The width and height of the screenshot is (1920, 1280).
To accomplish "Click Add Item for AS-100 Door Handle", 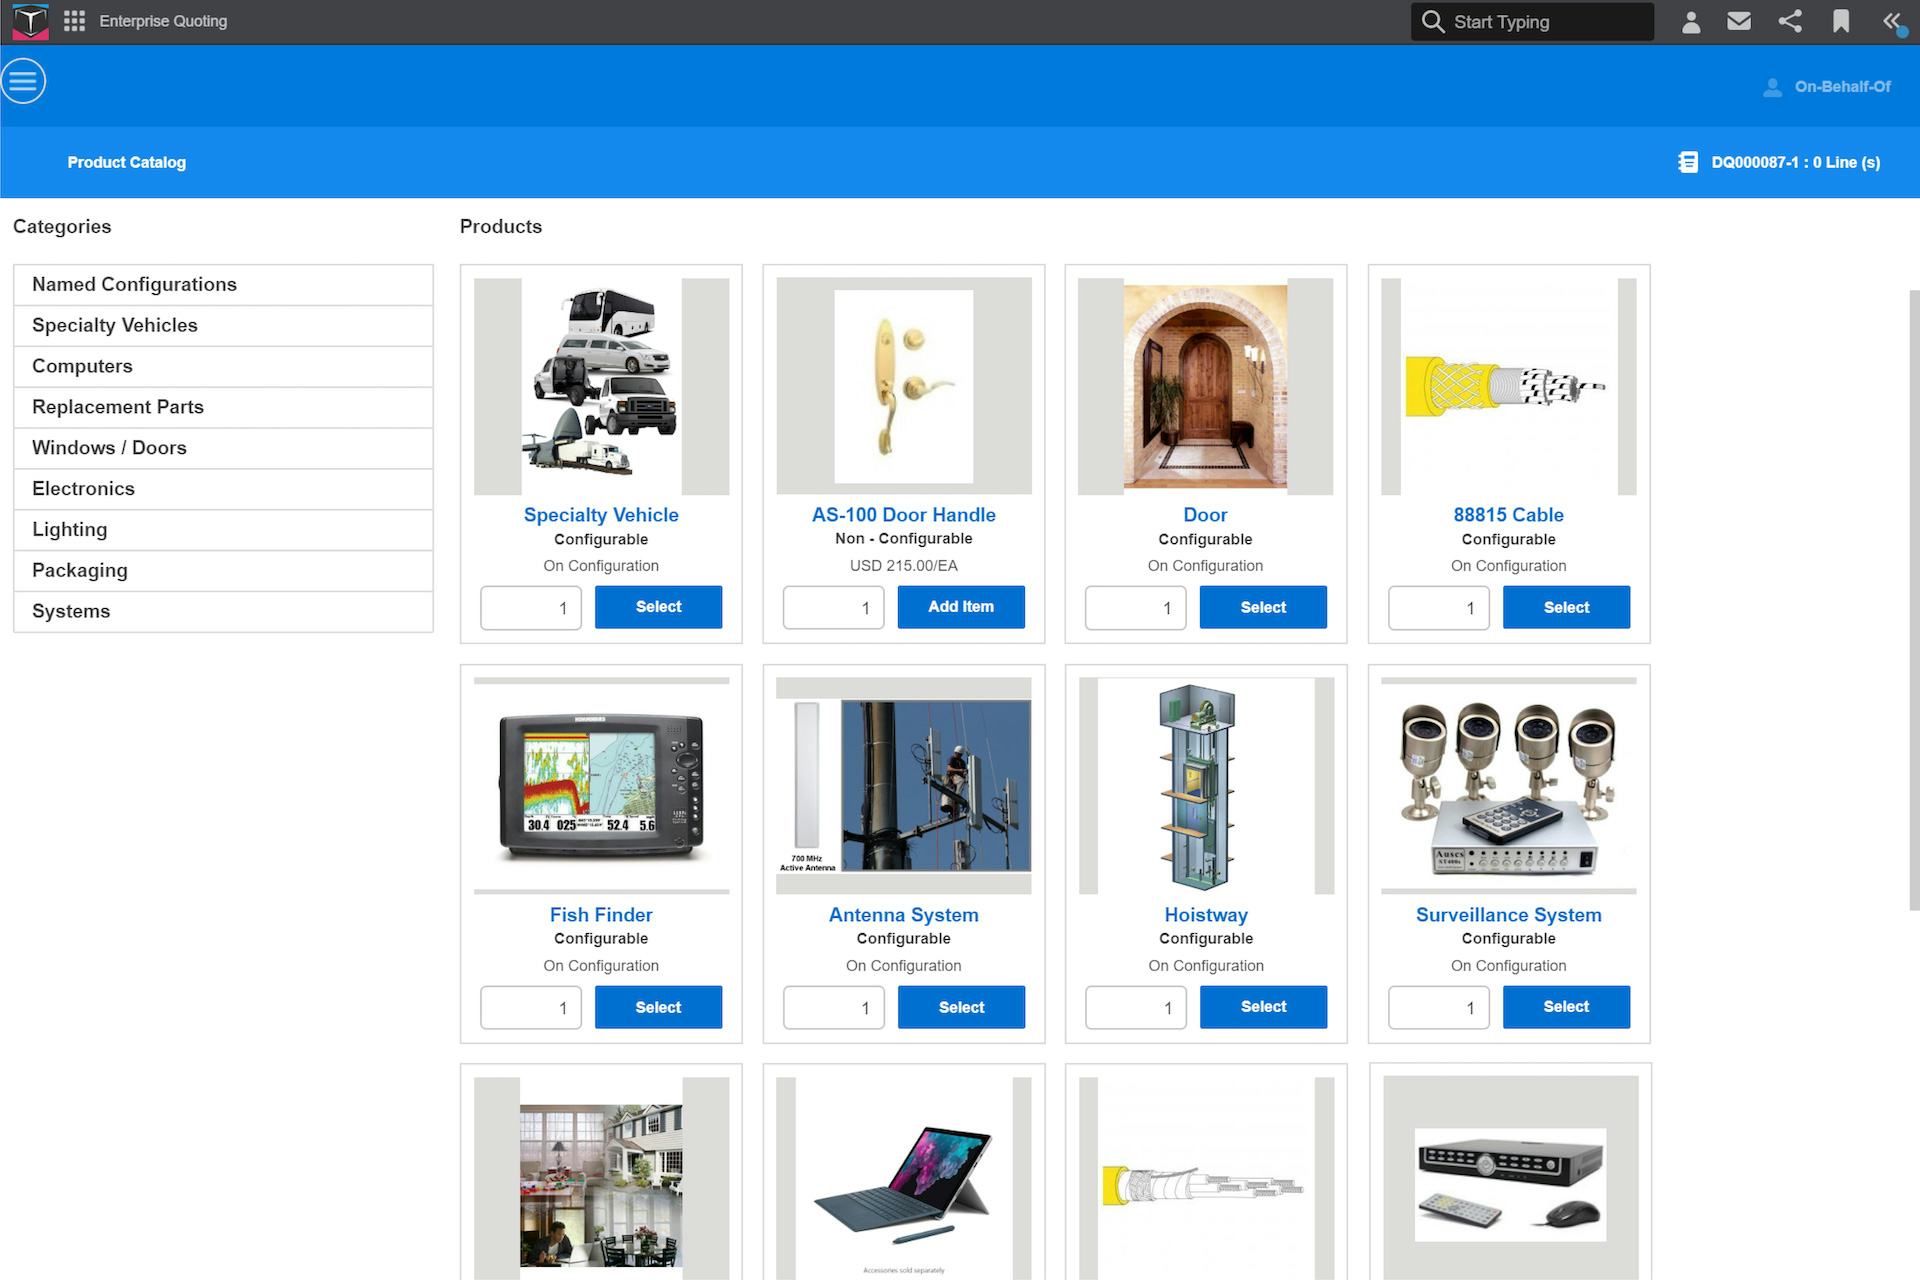I will 961,607.
